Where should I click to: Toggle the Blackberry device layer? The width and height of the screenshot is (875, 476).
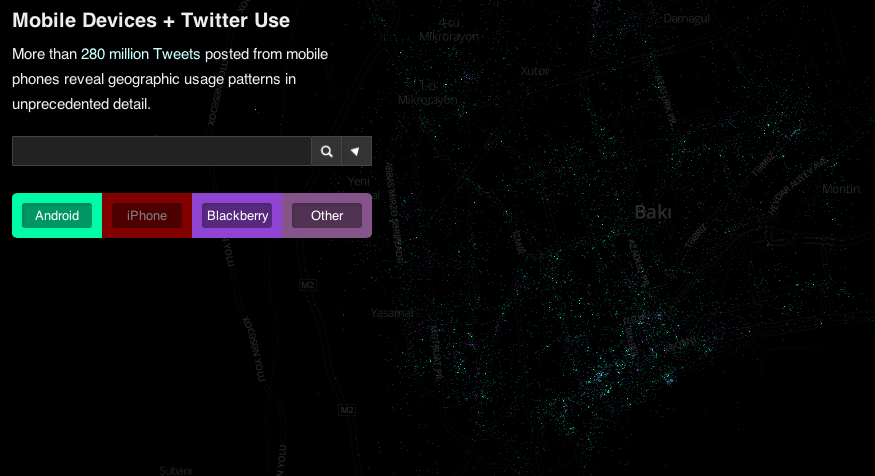point(237,215)
